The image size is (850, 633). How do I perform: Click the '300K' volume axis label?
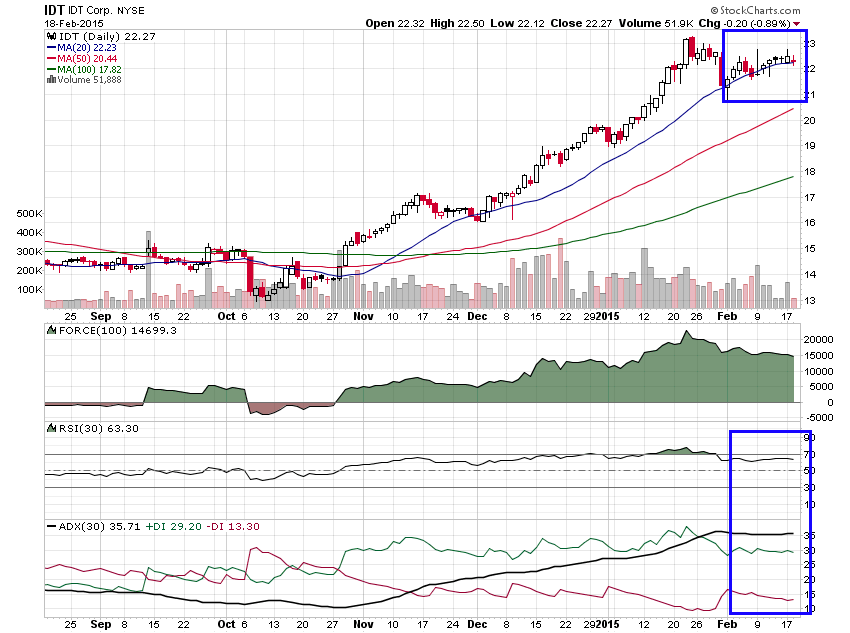coord(29,251)
